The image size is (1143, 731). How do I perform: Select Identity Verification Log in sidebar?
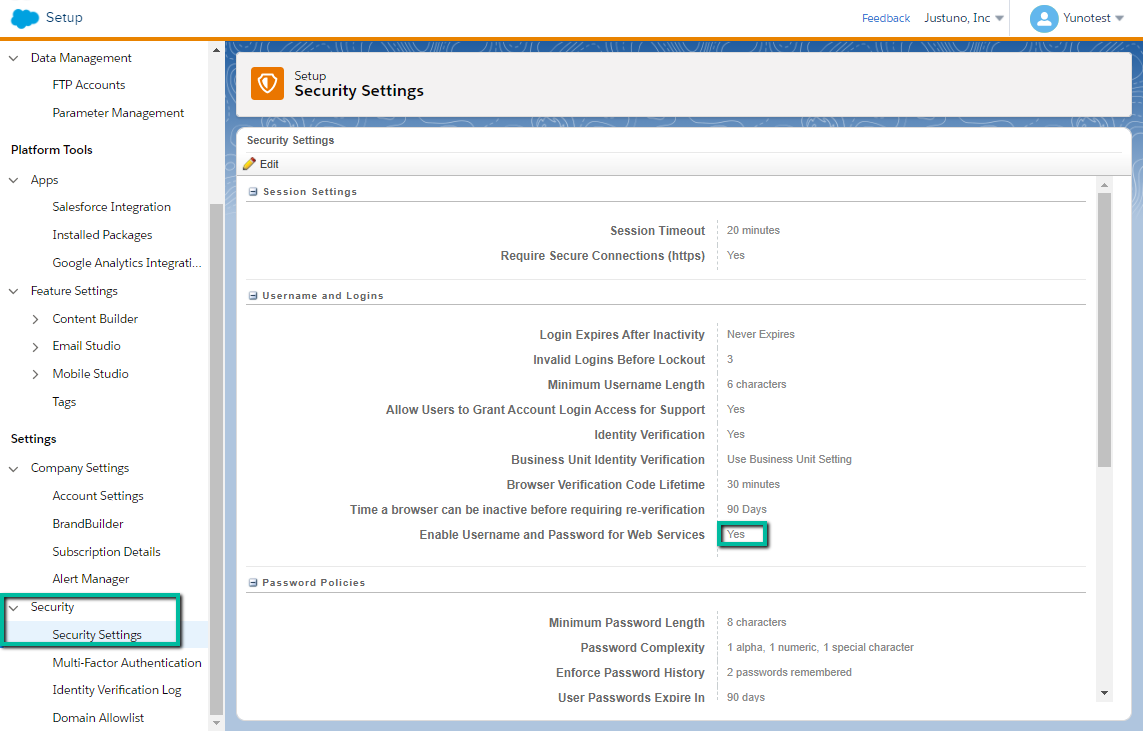point(119,690)
